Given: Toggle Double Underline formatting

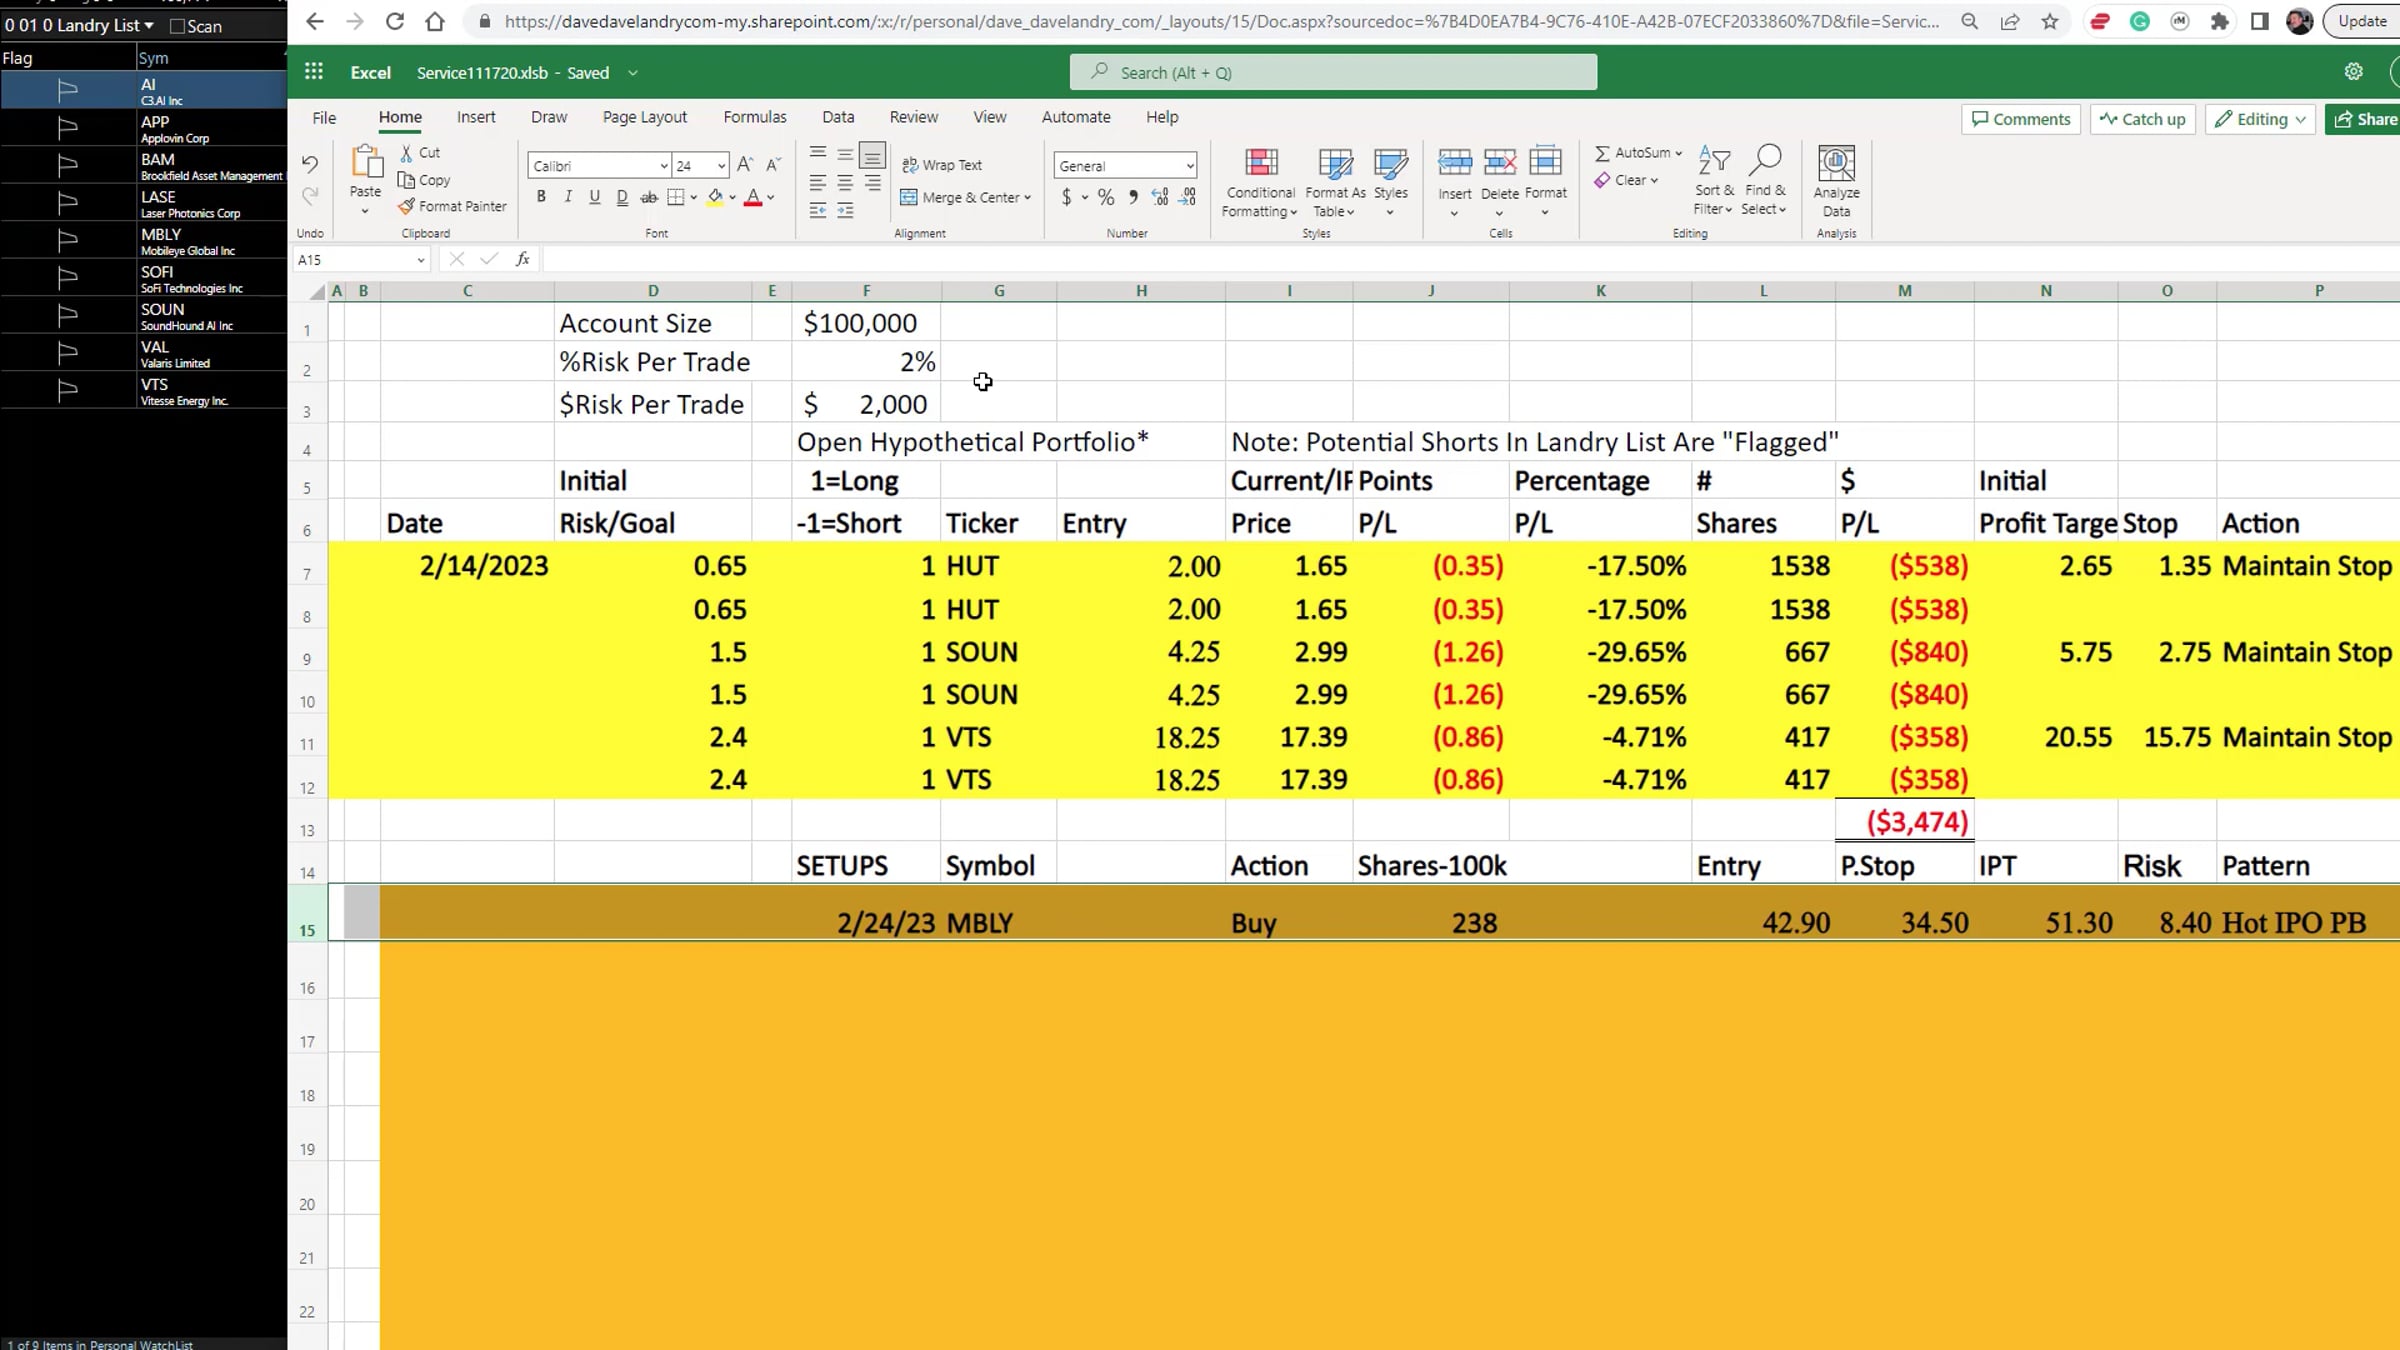Looking at the screenshot, I should point(622,197).
